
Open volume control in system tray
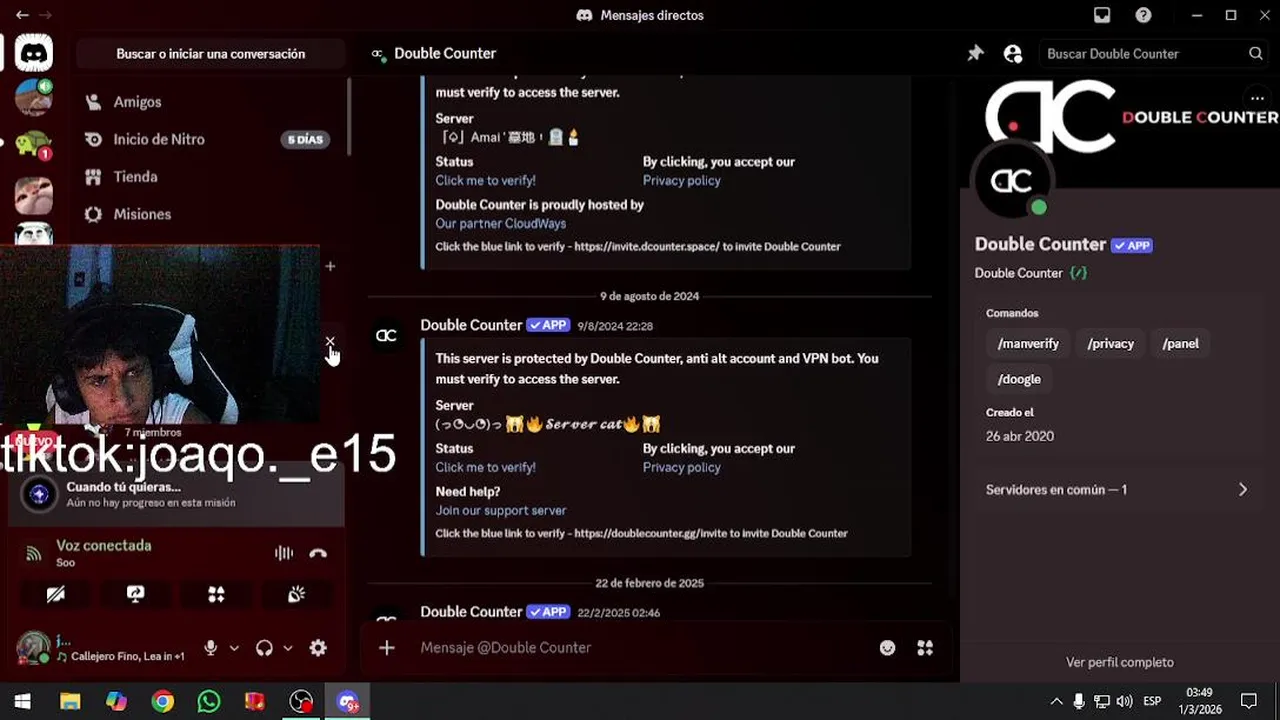click(x=1124, y=702)
